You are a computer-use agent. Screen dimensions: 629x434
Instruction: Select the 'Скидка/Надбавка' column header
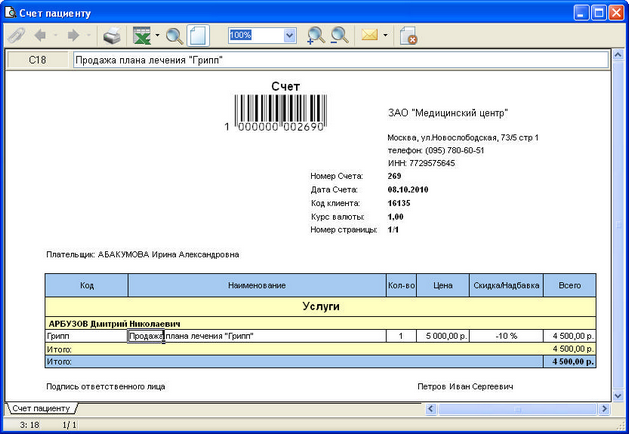[506, 286]
